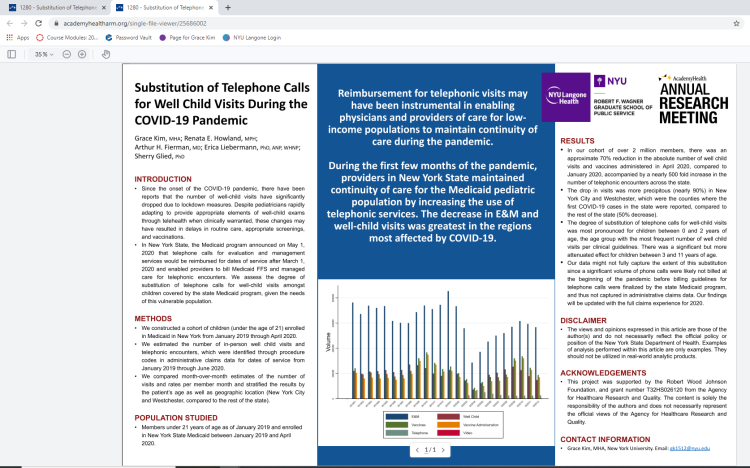The width and height of the screenshot is (750, 468).
Task: Close the second active browser tab
Action: pos(211,7)
